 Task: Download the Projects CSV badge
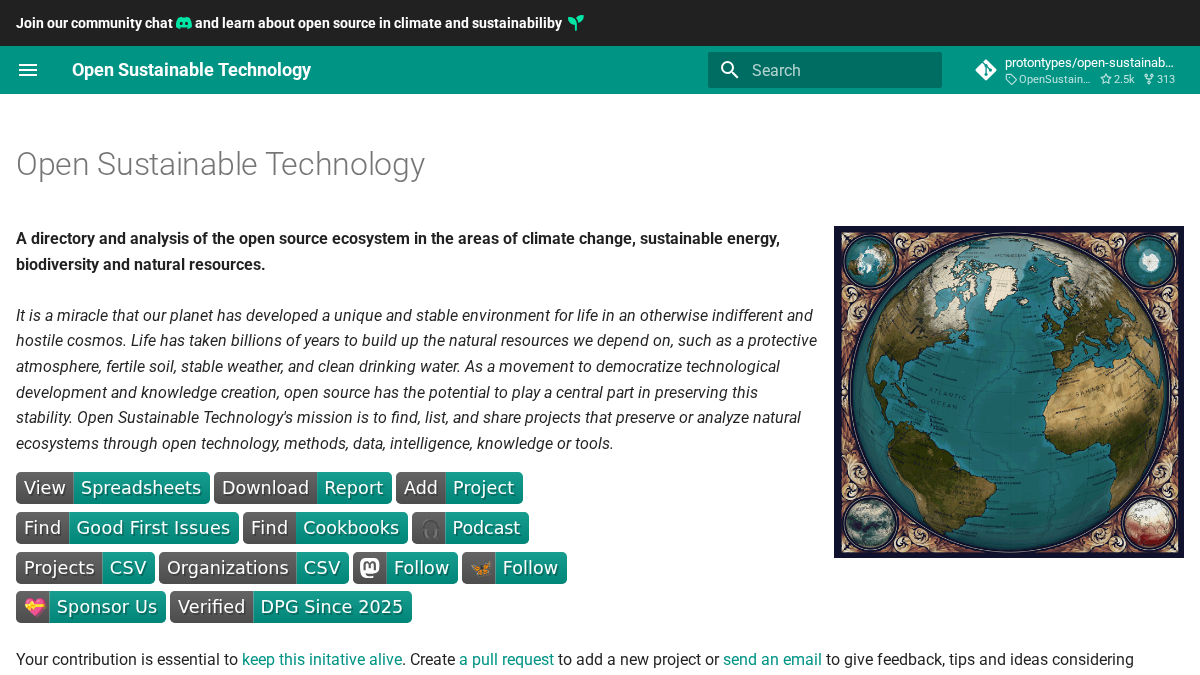(85, 568)
